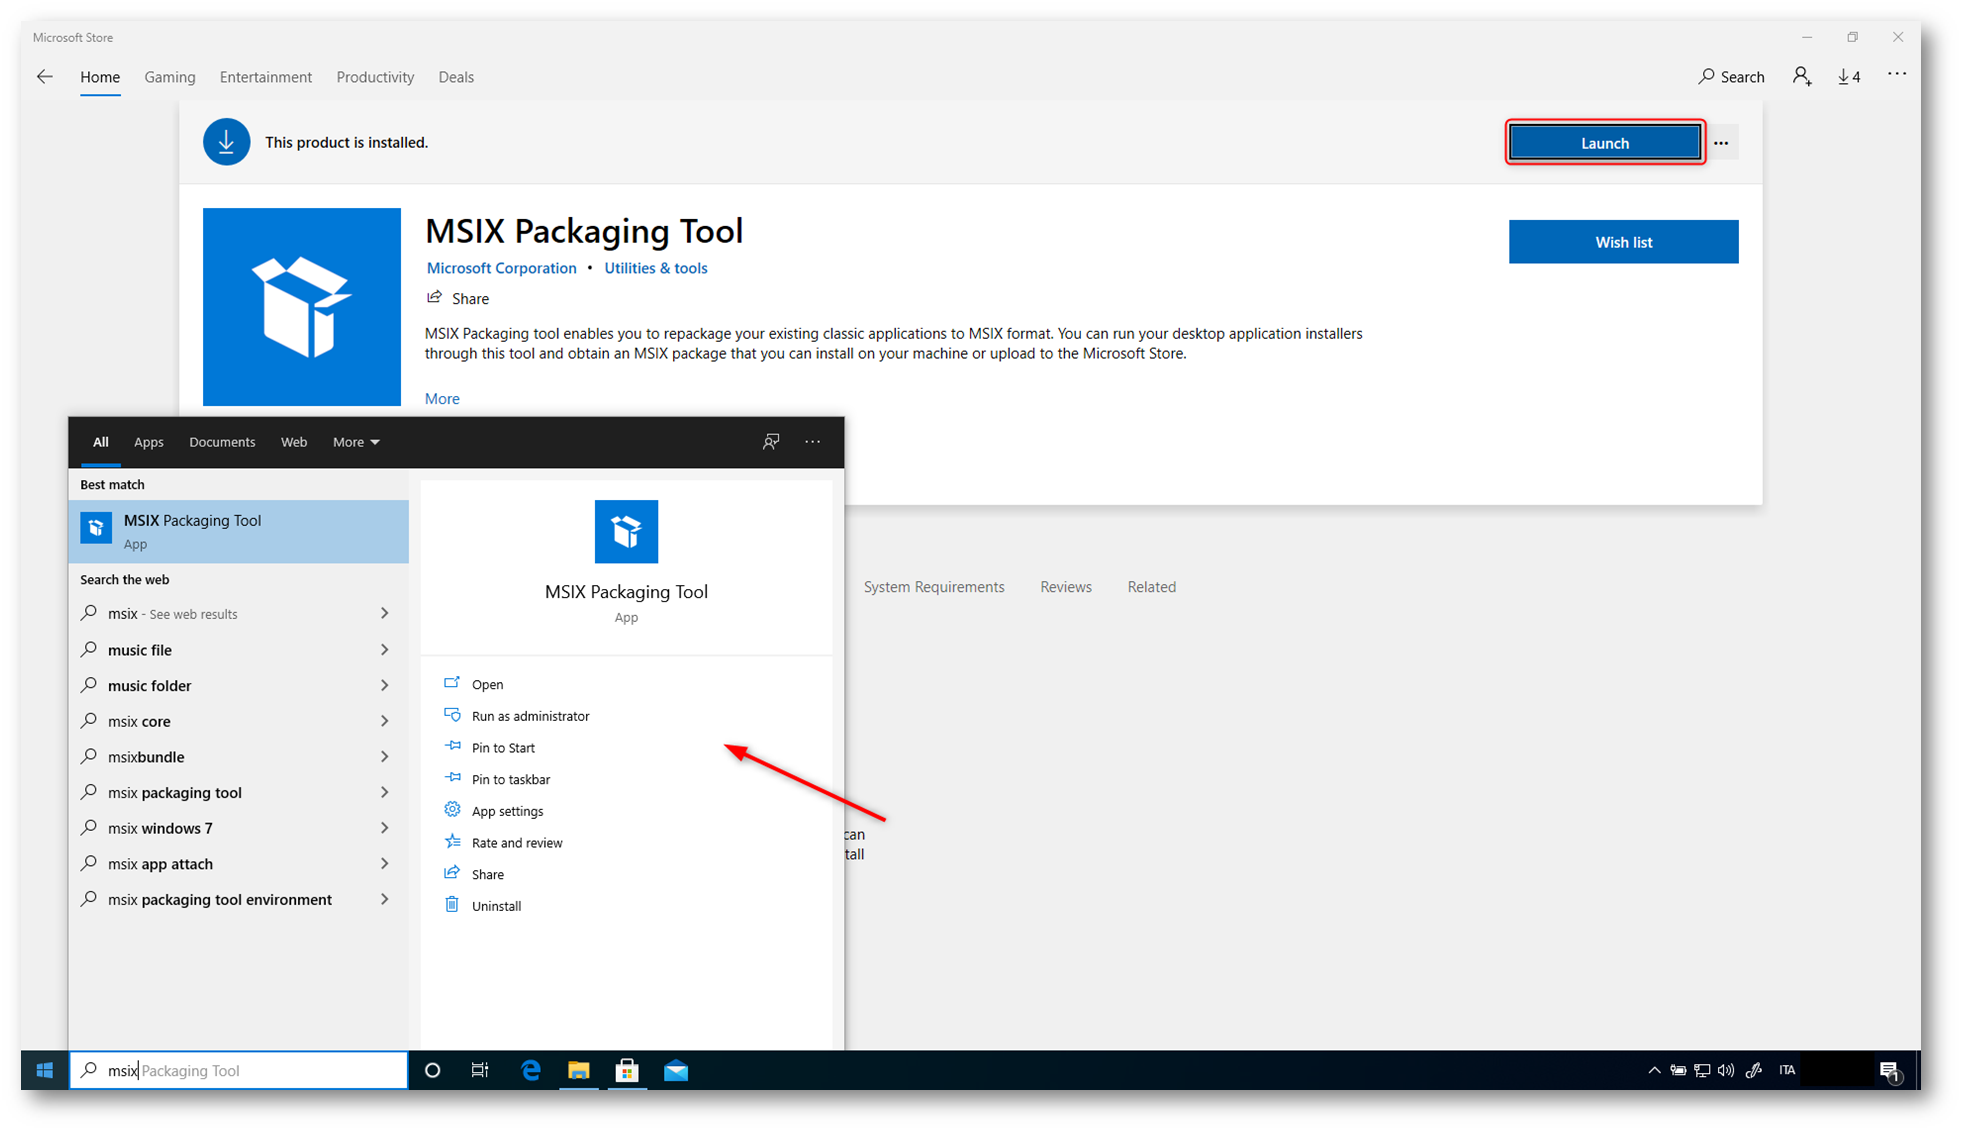
Task: Show hidden tray icons chevron
Action: 1654,1070
